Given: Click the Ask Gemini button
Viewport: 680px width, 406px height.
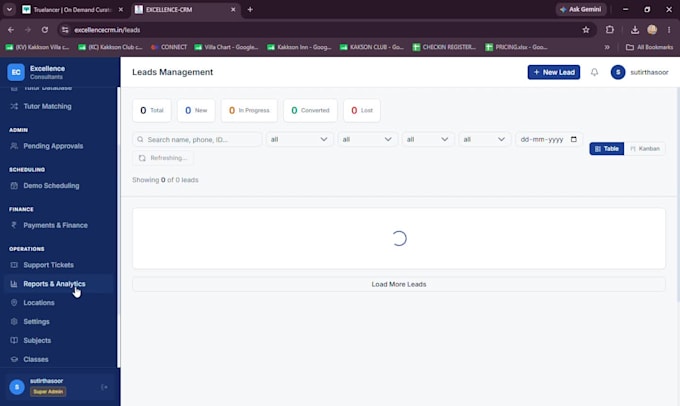Looking at the screenshot, I should tap(581, 9).
